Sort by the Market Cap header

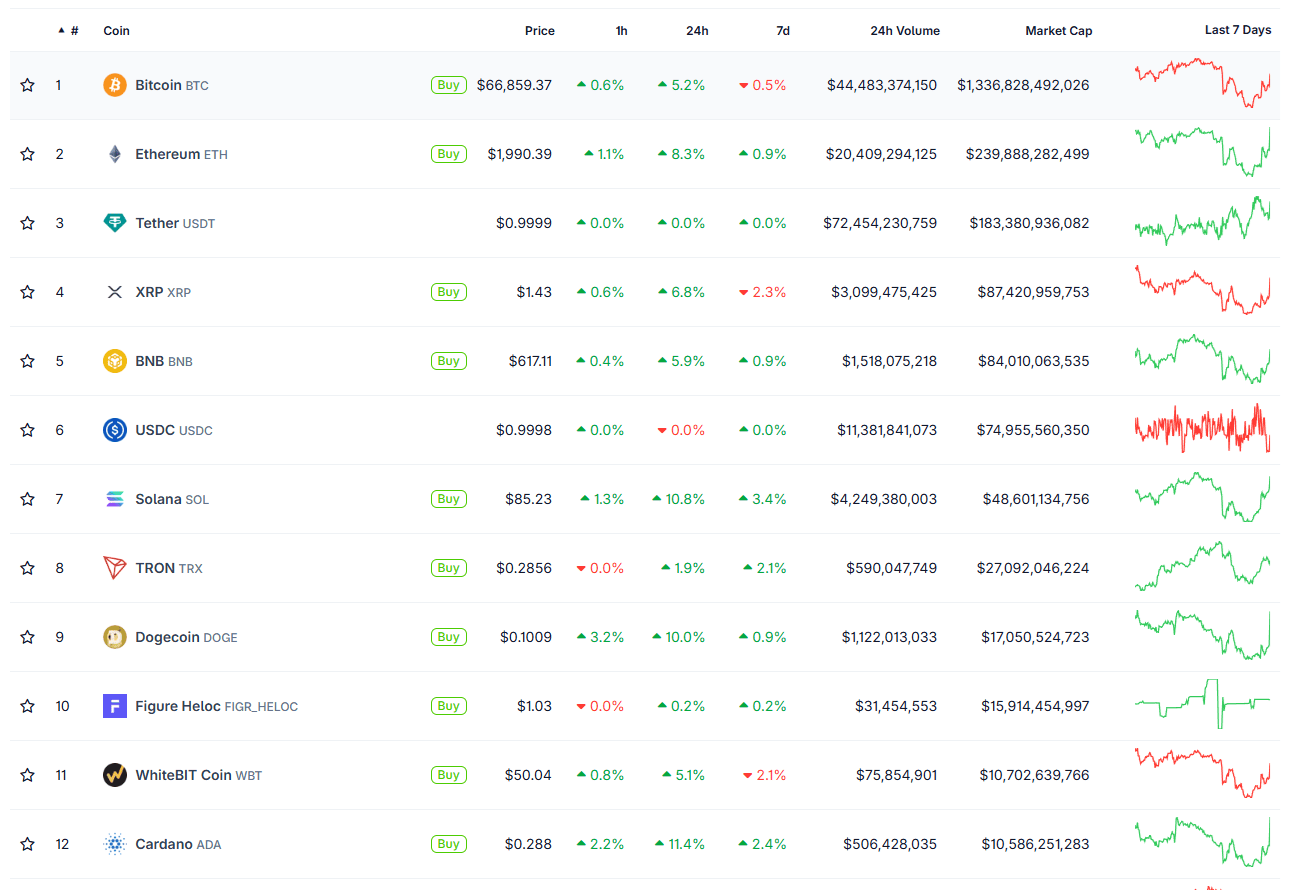point(1058,30)
